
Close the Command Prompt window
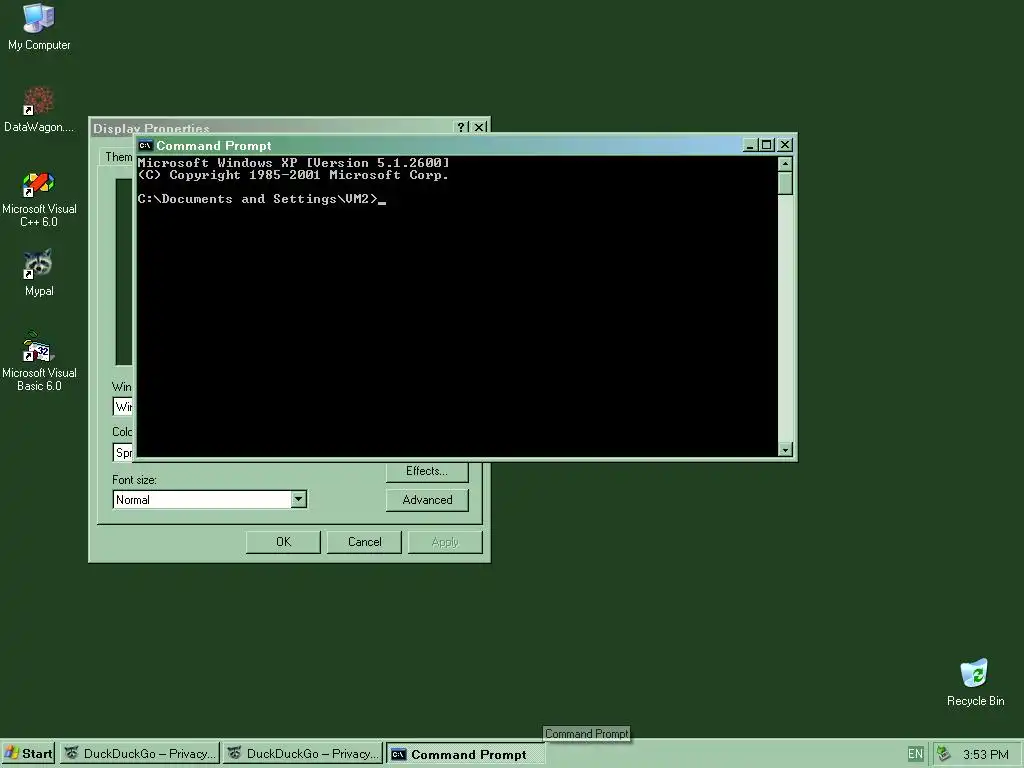pos(785,145)
